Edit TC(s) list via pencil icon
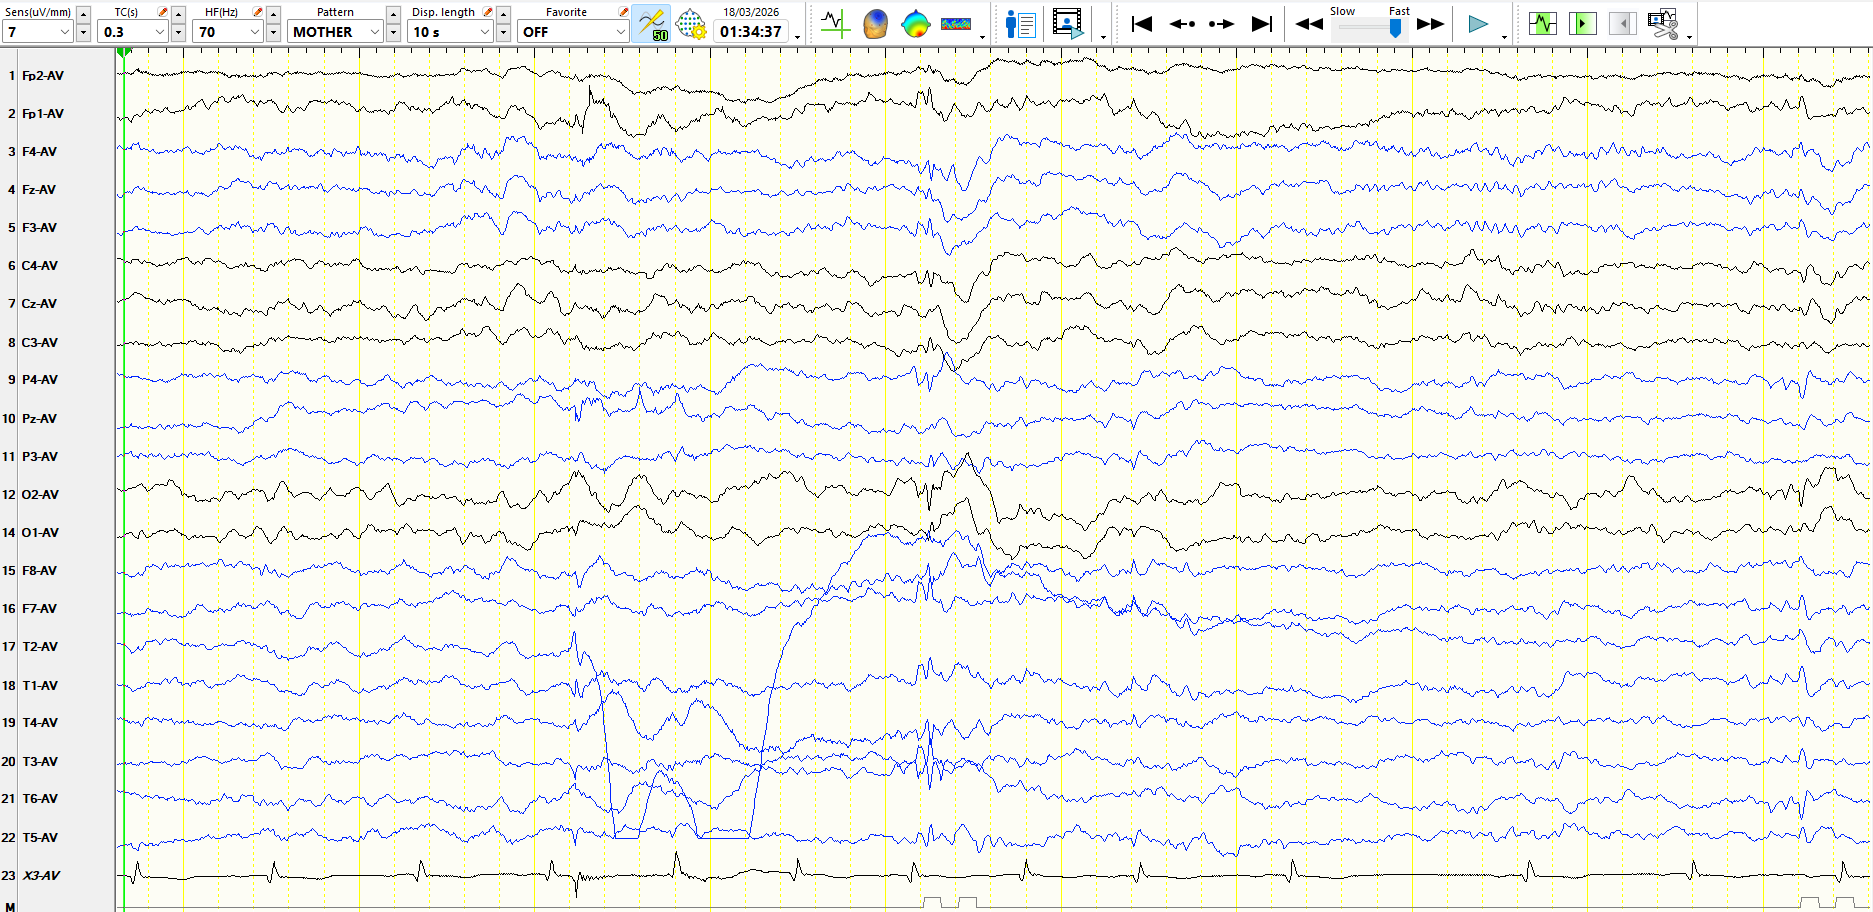 [162, 12]
